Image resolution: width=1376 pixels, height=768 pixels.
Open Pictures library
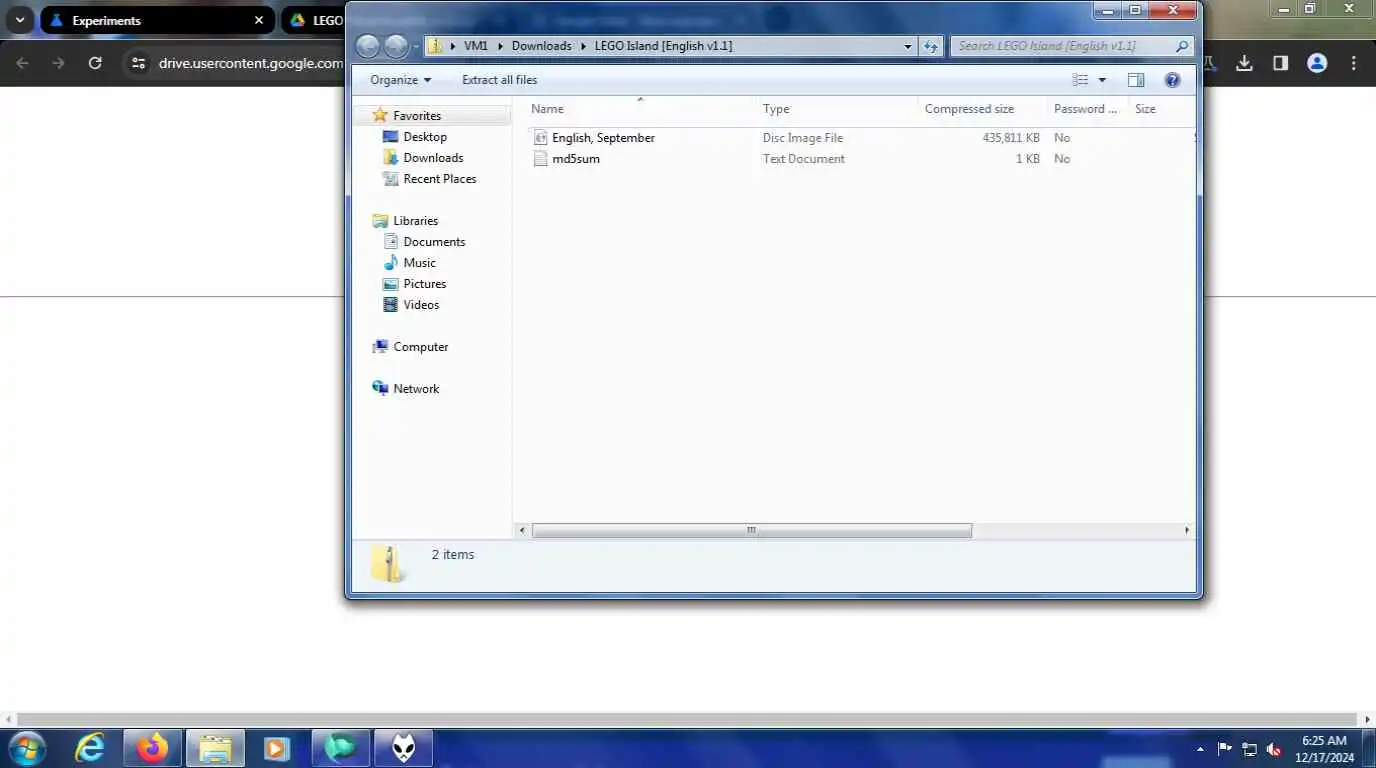click(424, 284)
